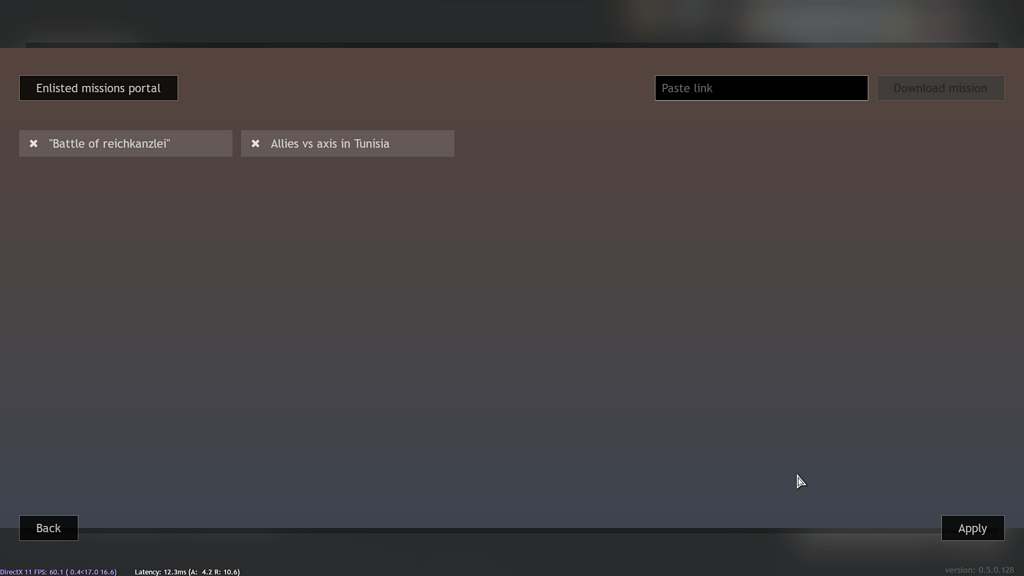Place cursor in the Paste link box

coord(761,88)
